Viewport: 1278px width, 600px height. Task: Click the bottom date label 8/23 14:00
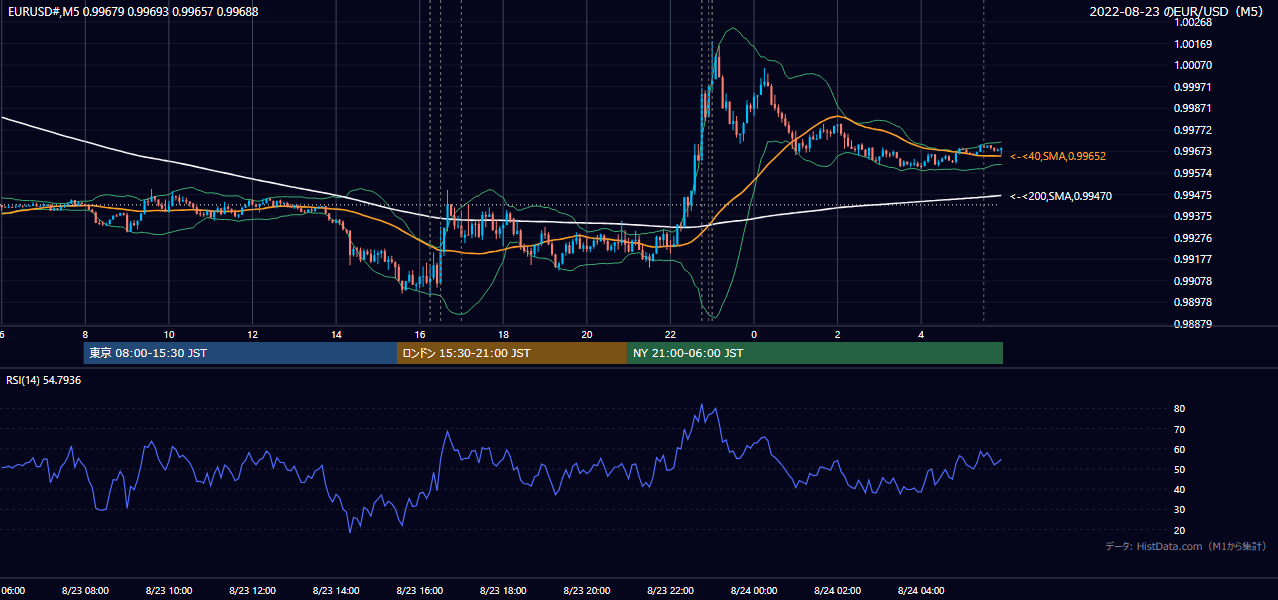(336, 591)
